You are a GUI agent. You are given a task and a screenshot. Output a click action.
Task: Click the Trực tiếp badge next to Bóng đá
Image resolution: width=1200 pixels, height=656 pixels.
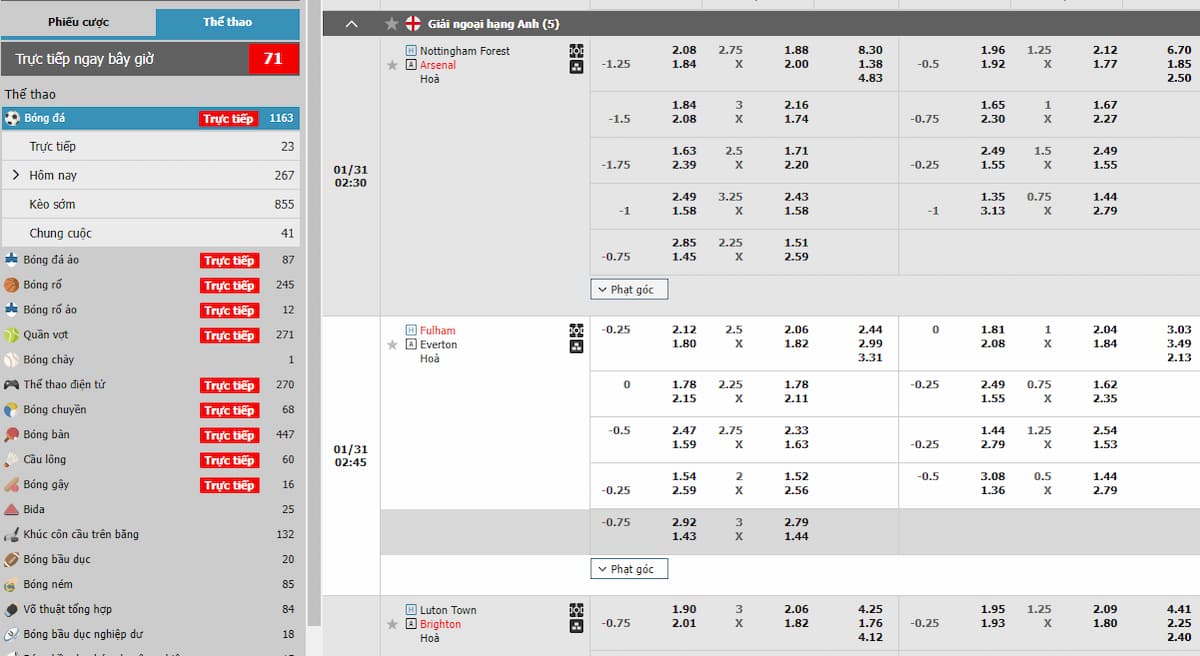[229, 119]
